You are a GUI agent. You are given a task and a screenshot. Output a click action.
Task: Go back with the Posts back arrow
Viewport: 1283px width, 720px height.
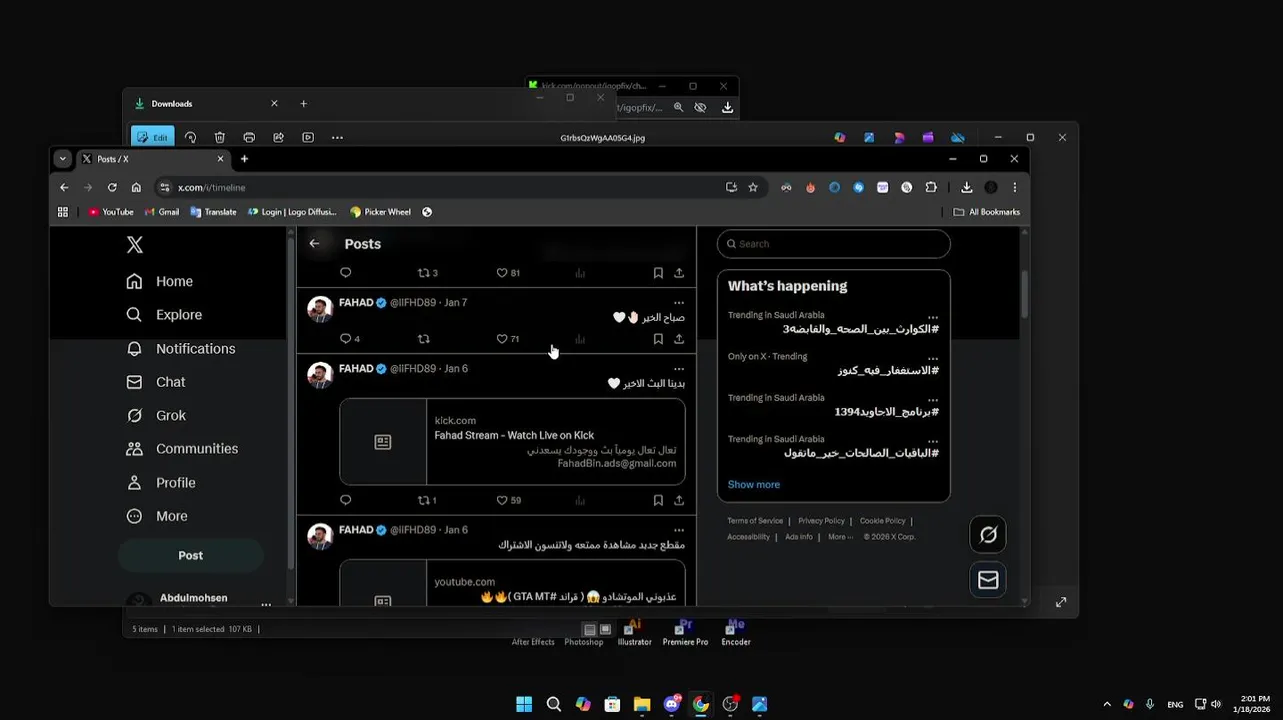[314, 243]
